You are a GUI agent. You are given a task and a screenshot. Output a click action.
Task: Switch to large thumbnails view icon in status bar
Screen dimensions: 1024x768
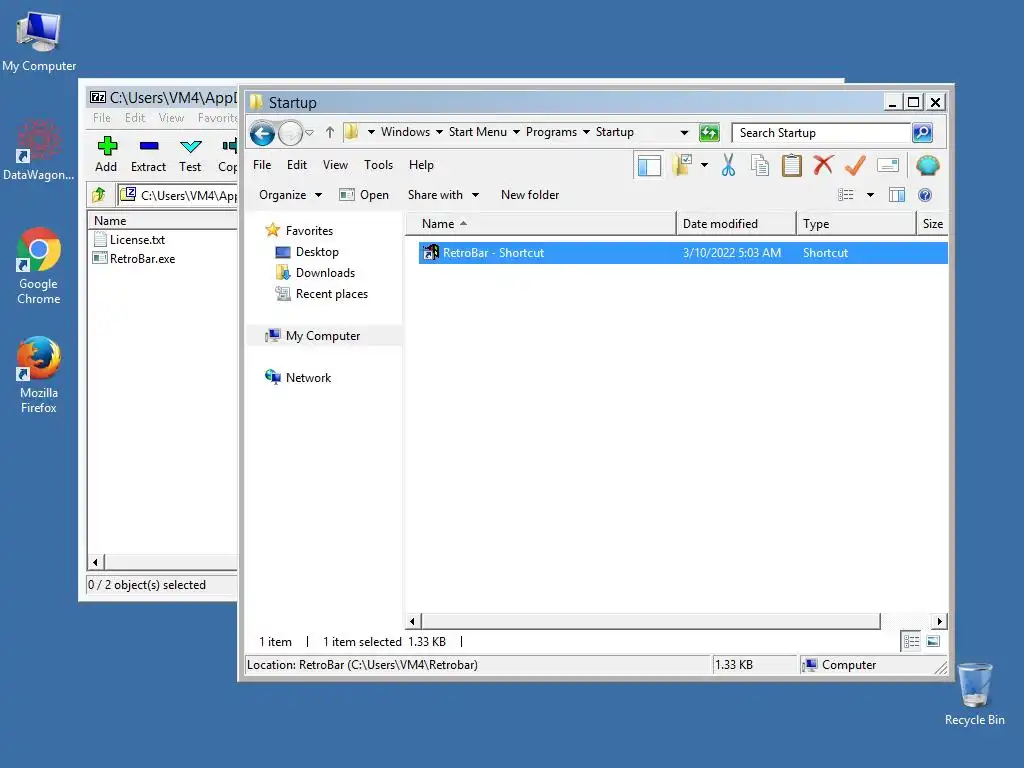point(933,641)
